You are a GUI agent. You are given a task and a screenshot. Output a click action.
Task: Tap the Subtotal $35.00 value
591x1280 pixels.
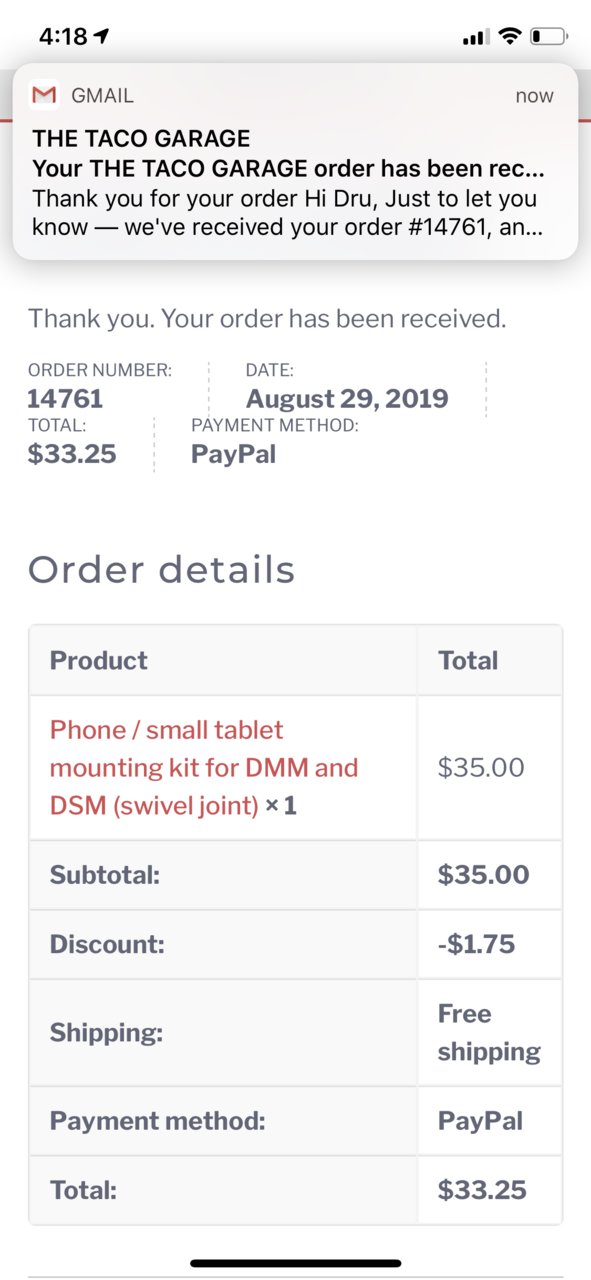[x=484, y=875]
